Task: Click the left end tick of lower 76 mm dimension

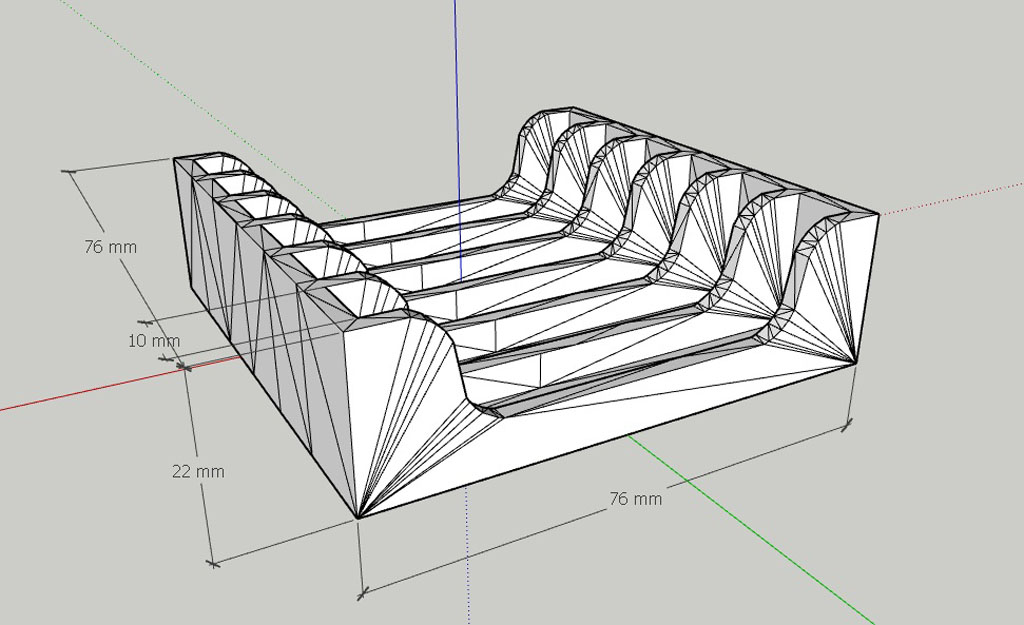Action: point(360,593)
